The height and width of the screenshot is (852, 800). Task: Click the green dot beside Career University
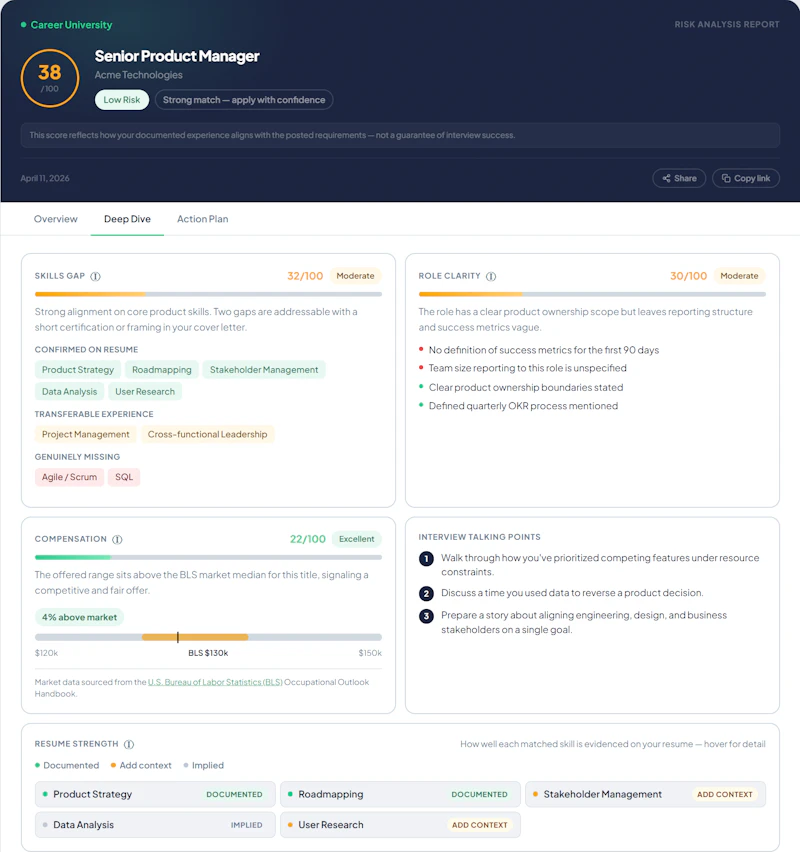[23, 24]
